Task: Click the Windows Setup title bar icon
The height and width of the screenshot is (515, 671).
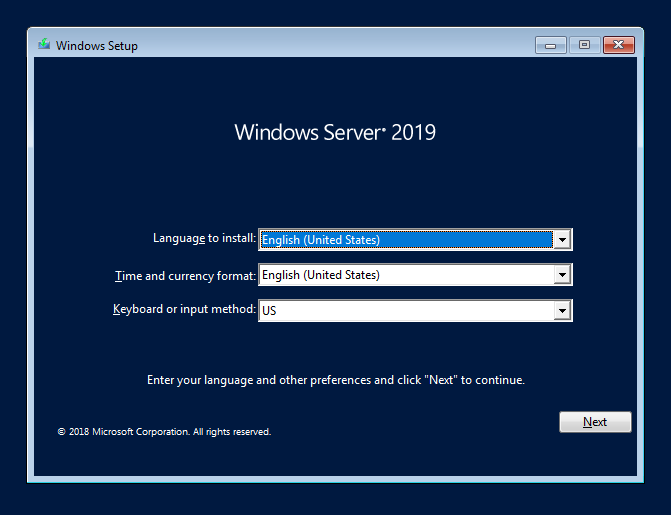Action: [44, 45]
